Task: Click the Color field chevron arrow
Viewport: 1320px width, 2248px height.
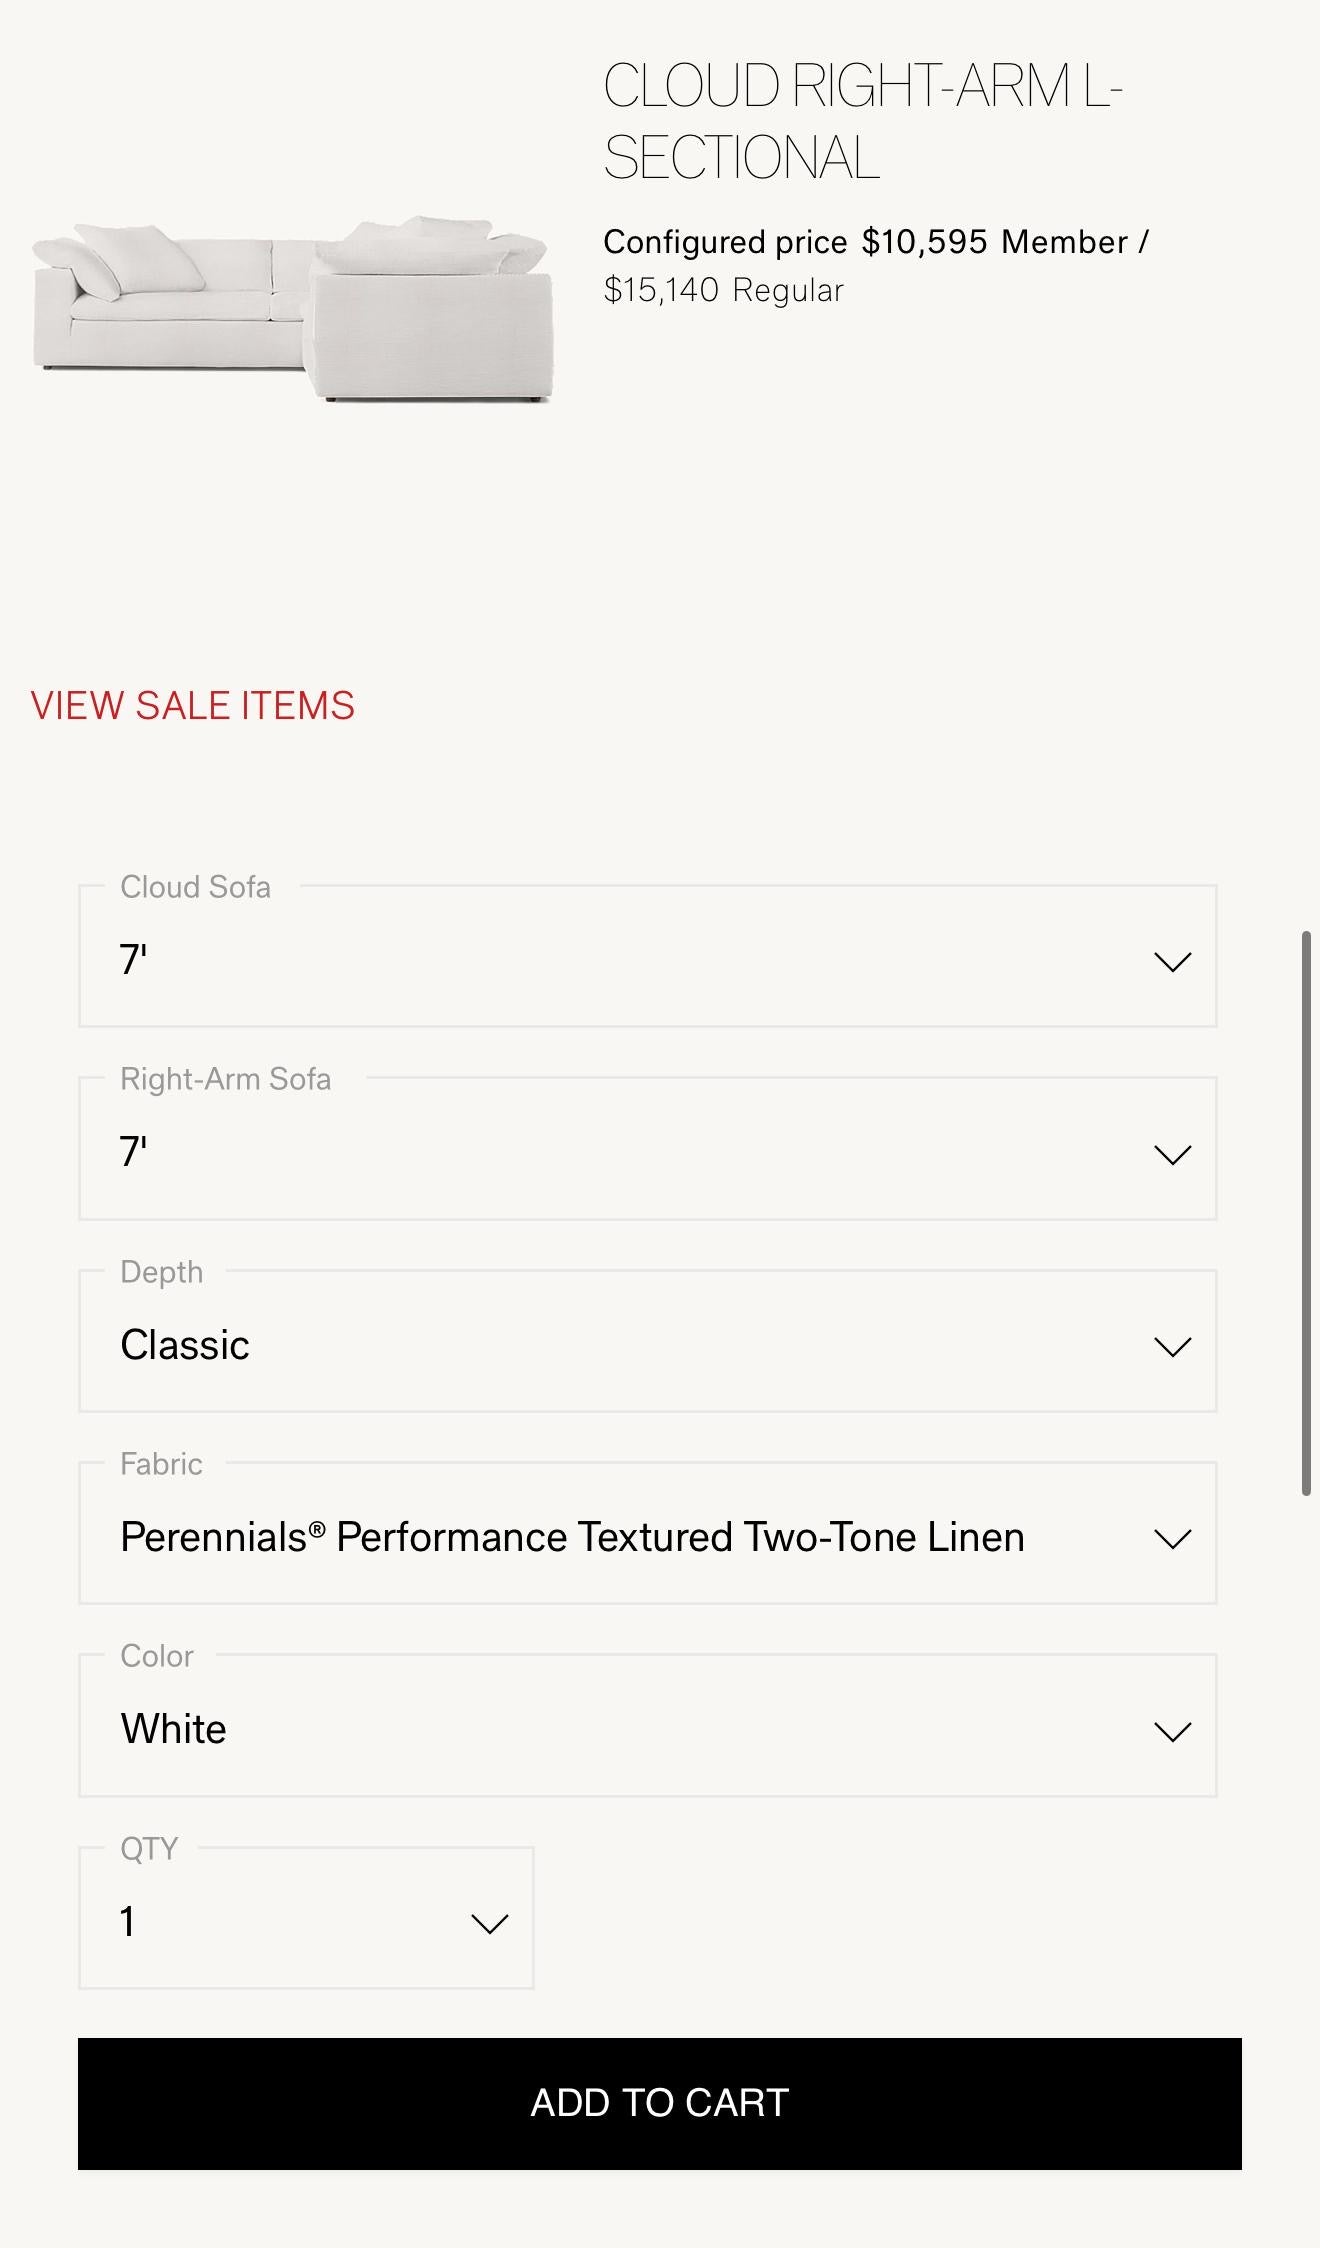Action: [x=1172, y=1731]
